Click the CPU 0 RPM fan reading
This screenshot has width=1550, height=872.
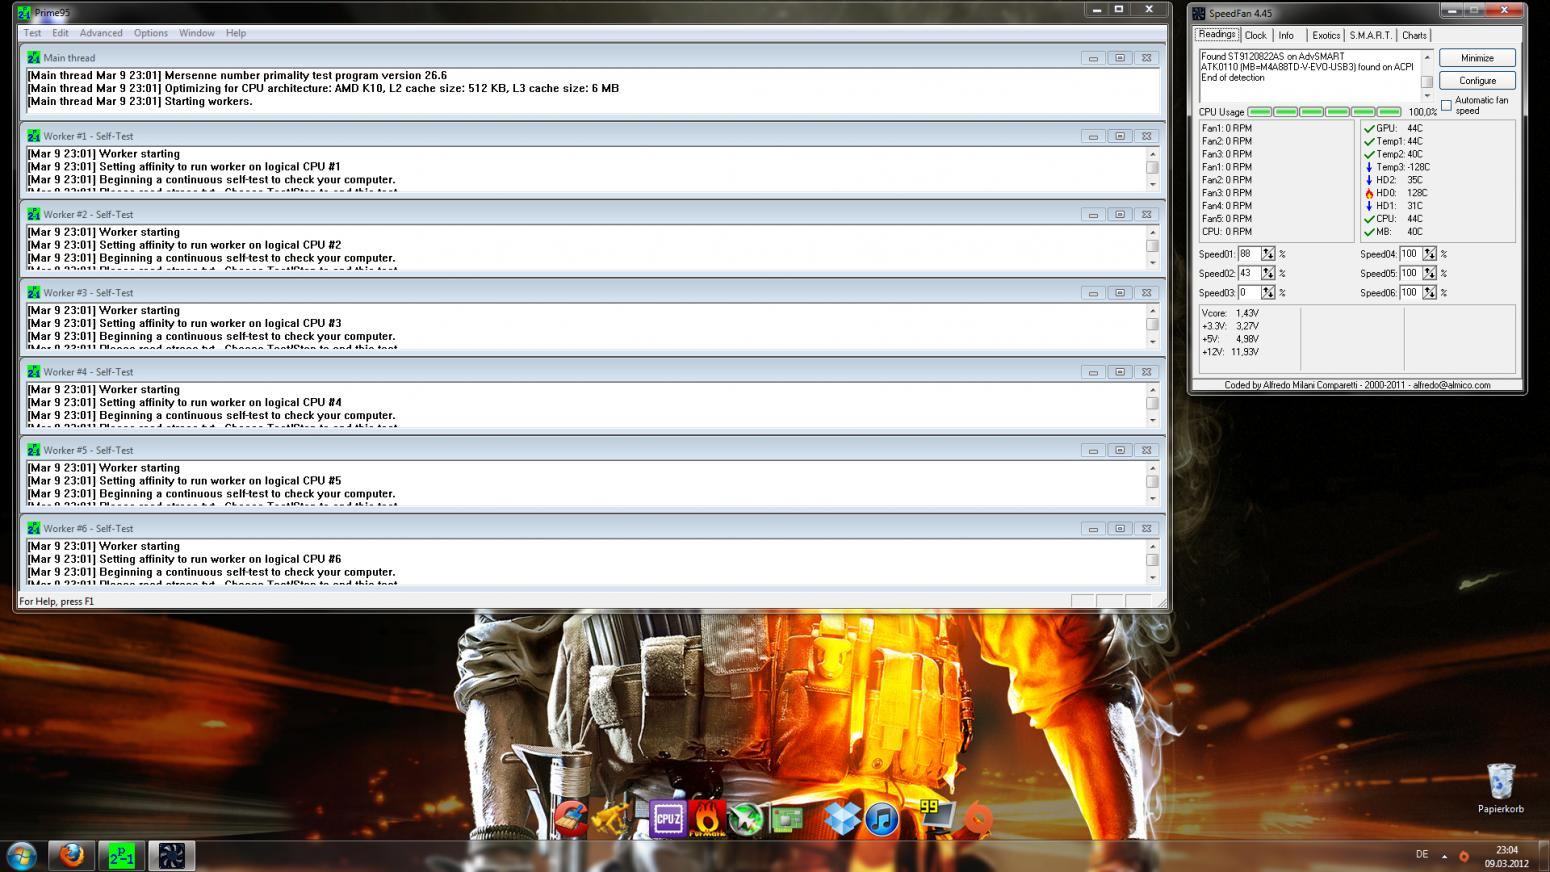(x=1226, y=231)
